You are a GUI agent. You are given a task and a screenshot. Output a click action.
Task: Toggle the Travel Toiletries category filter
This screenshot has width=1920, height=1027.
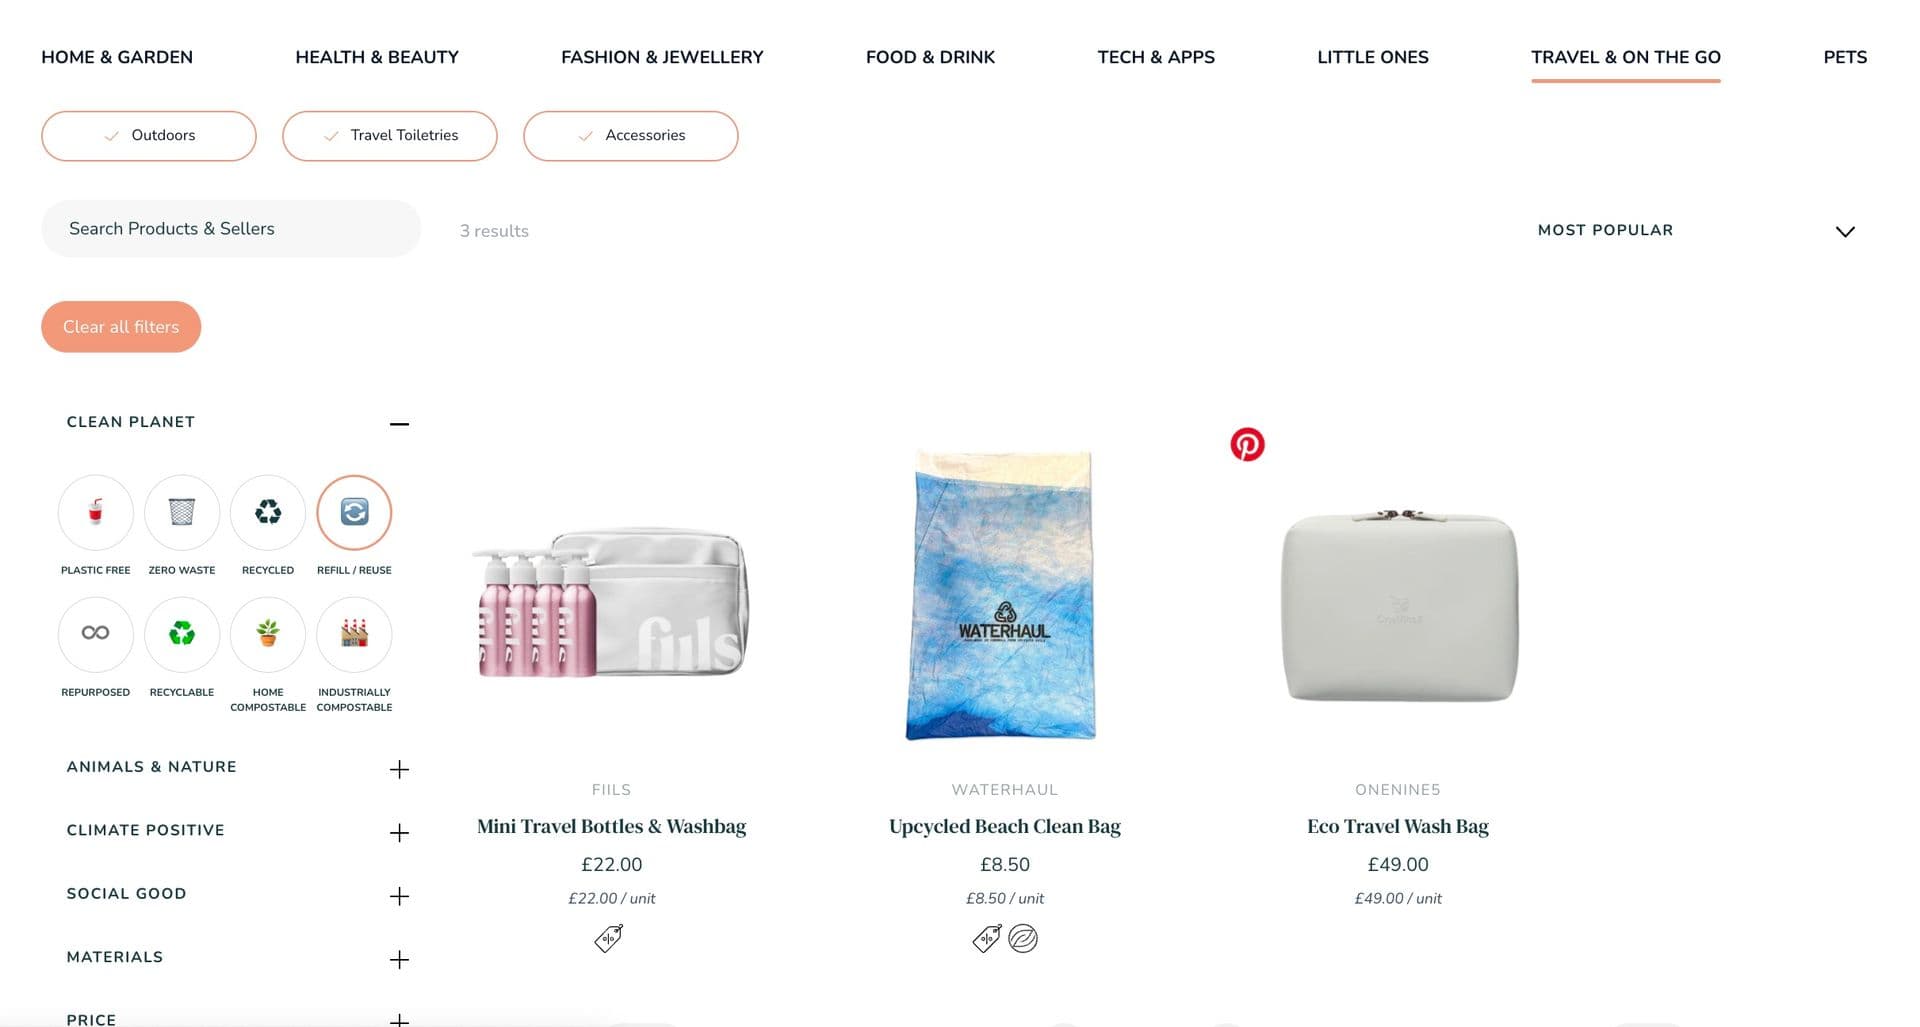[x=390, y=136]
